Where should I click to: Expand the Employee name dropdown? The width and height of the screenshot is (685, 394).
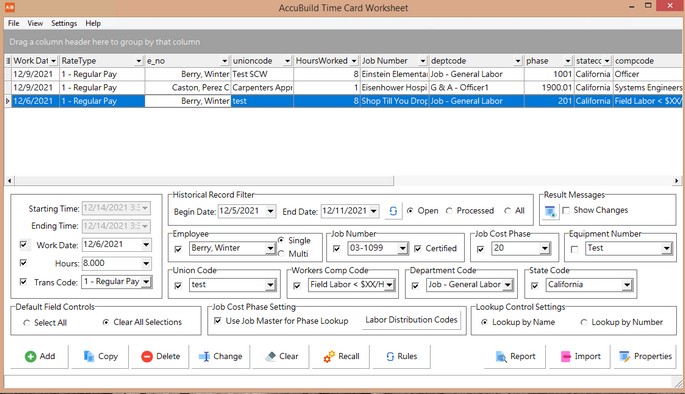[270, 249]
